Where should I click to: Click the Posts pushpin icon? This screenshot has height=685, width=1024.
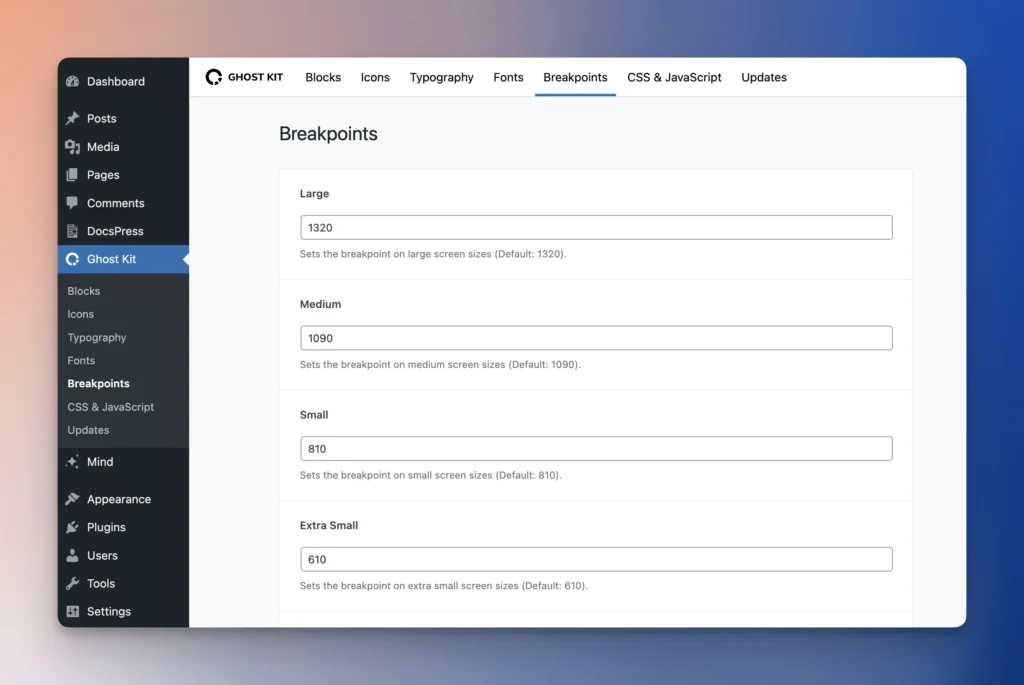(72, 118)
